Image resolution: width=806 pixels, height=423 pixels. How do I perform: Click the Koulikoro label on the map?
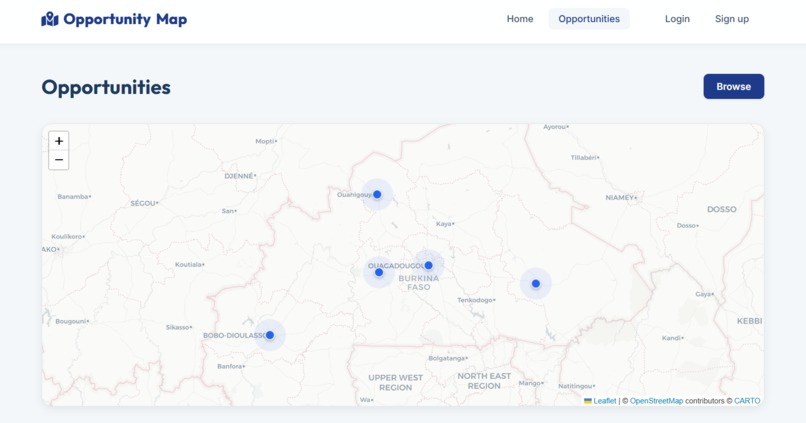pos(68,237)
